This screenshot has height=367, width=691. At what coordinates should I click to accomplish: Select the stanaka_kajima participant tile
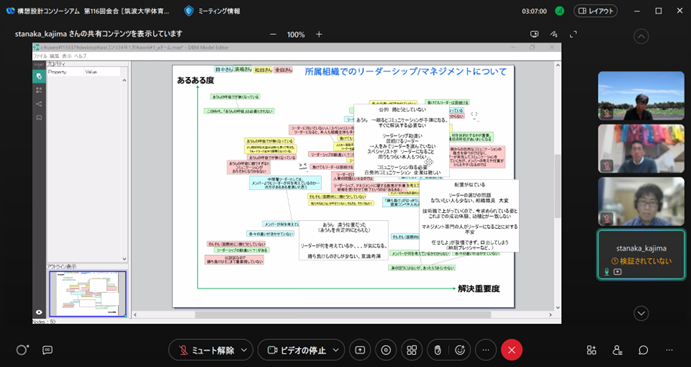pos(641,254)
